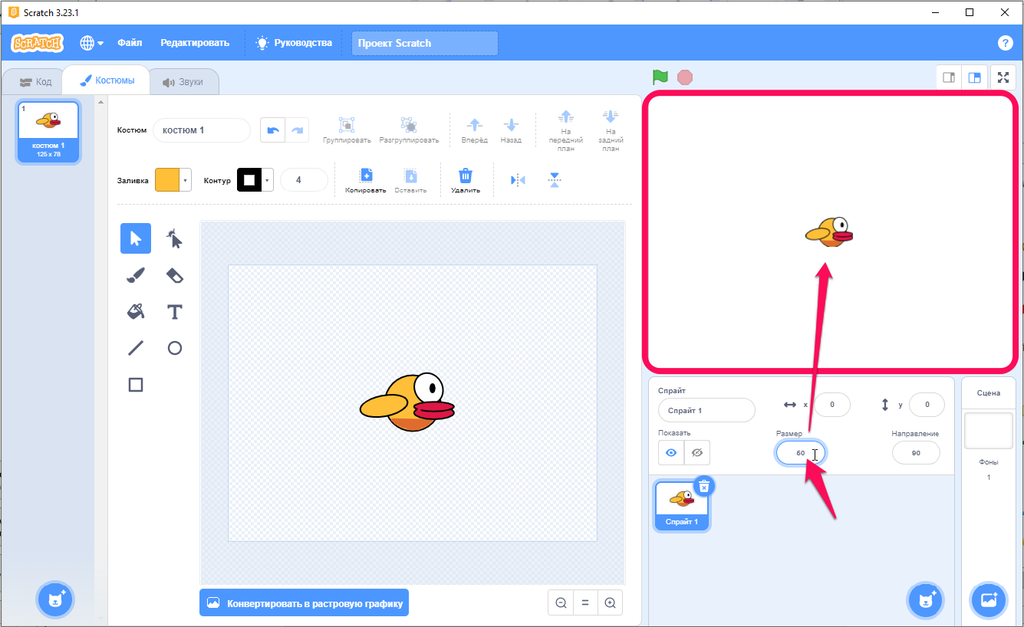Viewport: 1024px width, 627px height.
Task: Open the Файл menu
Action: point(129,43)
